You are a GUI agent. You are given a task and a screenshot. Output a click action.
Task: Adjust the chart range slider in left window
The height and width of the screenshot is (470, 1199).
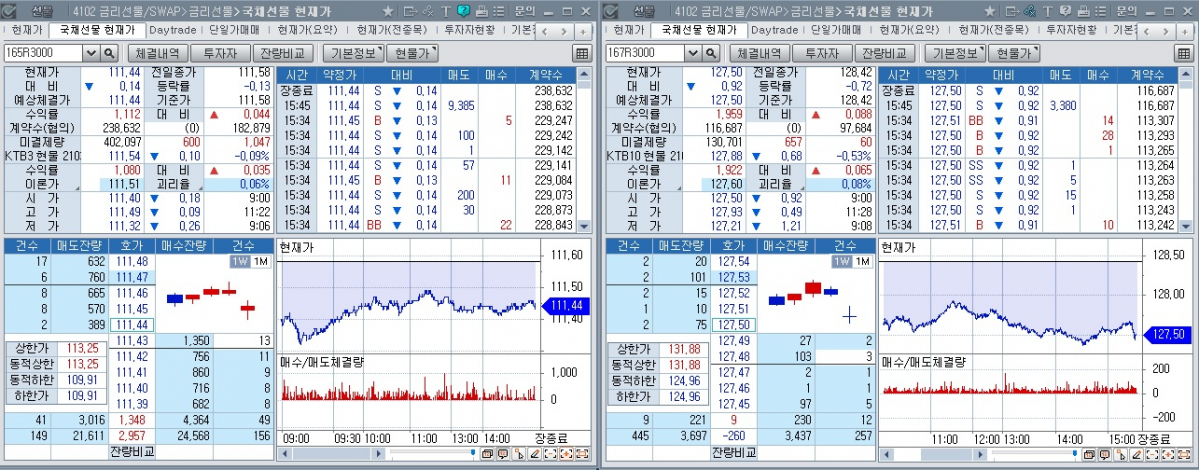coord(432,453)
